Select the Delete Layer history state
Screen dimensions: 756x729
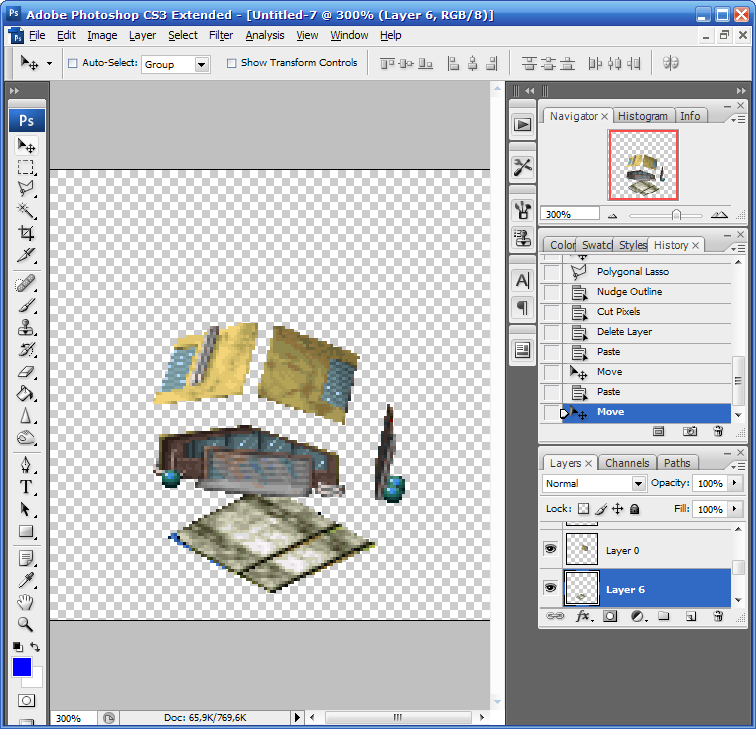click(x=647, y=332)
